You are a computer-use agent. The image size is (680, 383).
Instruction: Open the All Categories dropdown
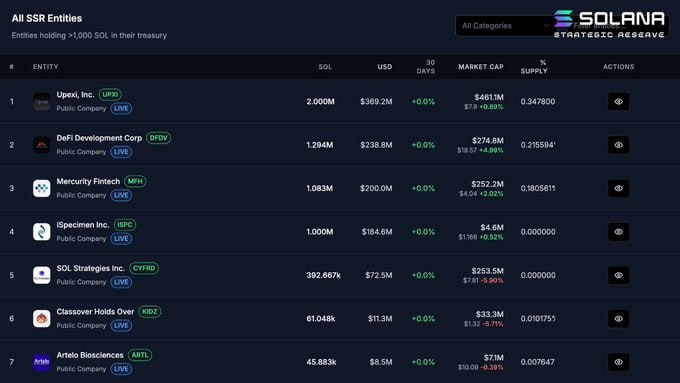click(505, 26)
